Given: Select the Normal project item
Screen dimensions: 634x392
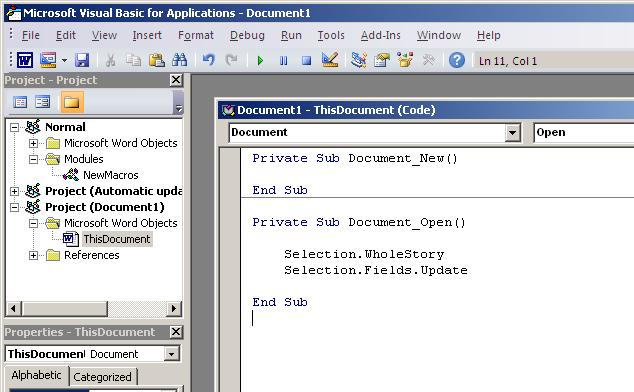Looking at the screenshot, I should click(65, 127).
